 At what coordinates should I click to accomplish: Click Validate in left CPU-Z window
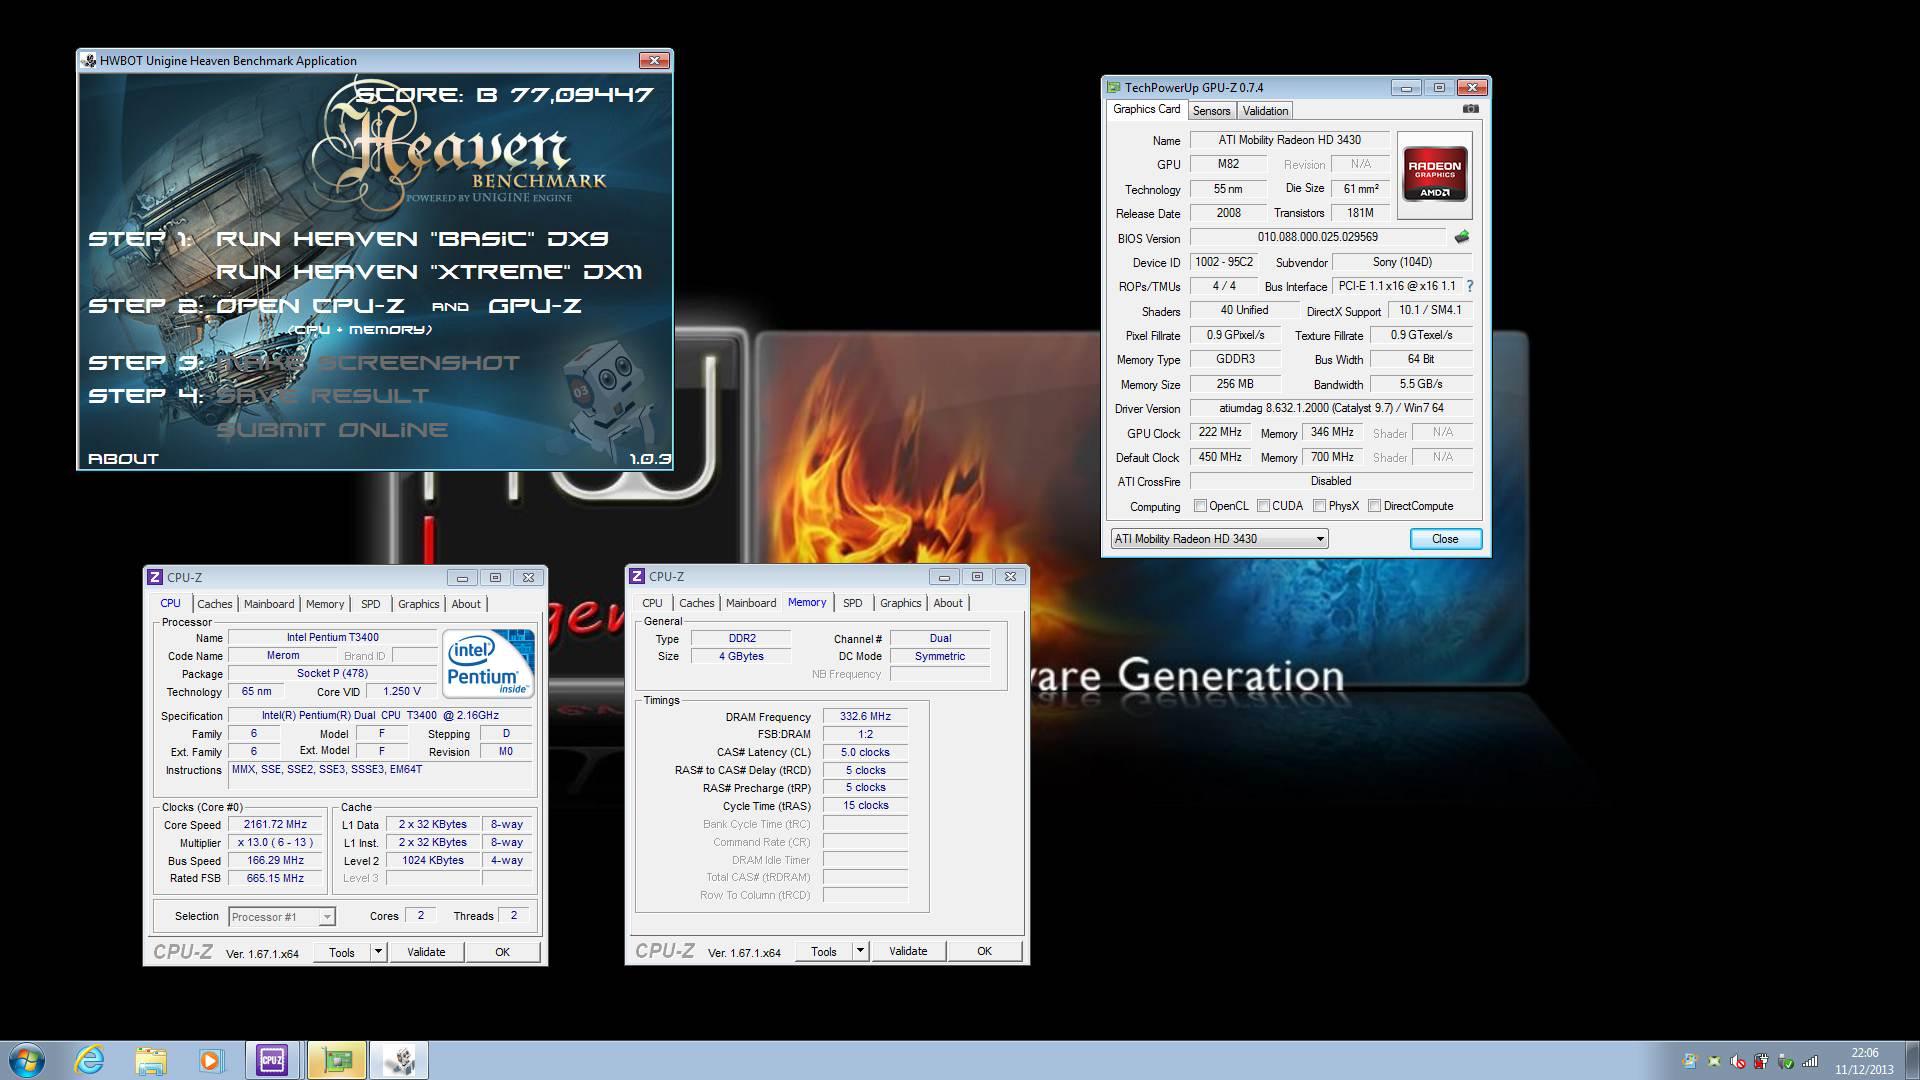(426, 952)
